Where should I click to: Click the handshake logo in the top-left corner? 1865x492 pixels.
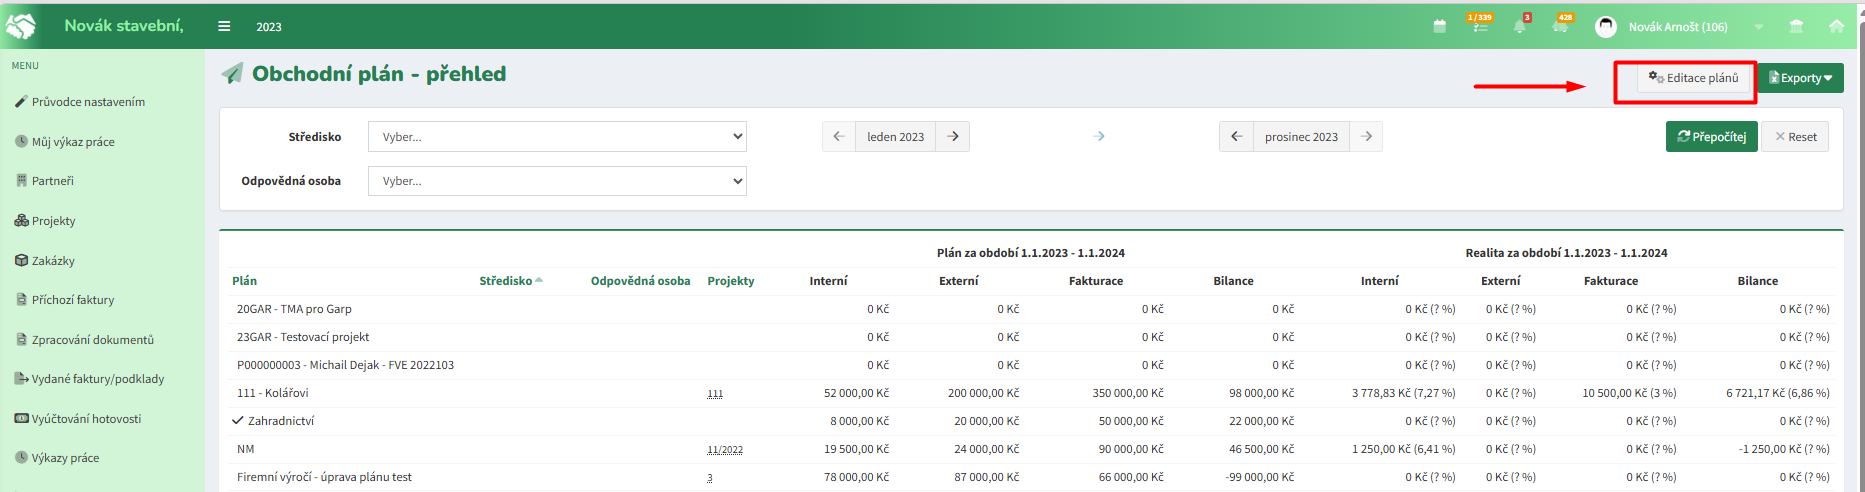click(21, 26)
